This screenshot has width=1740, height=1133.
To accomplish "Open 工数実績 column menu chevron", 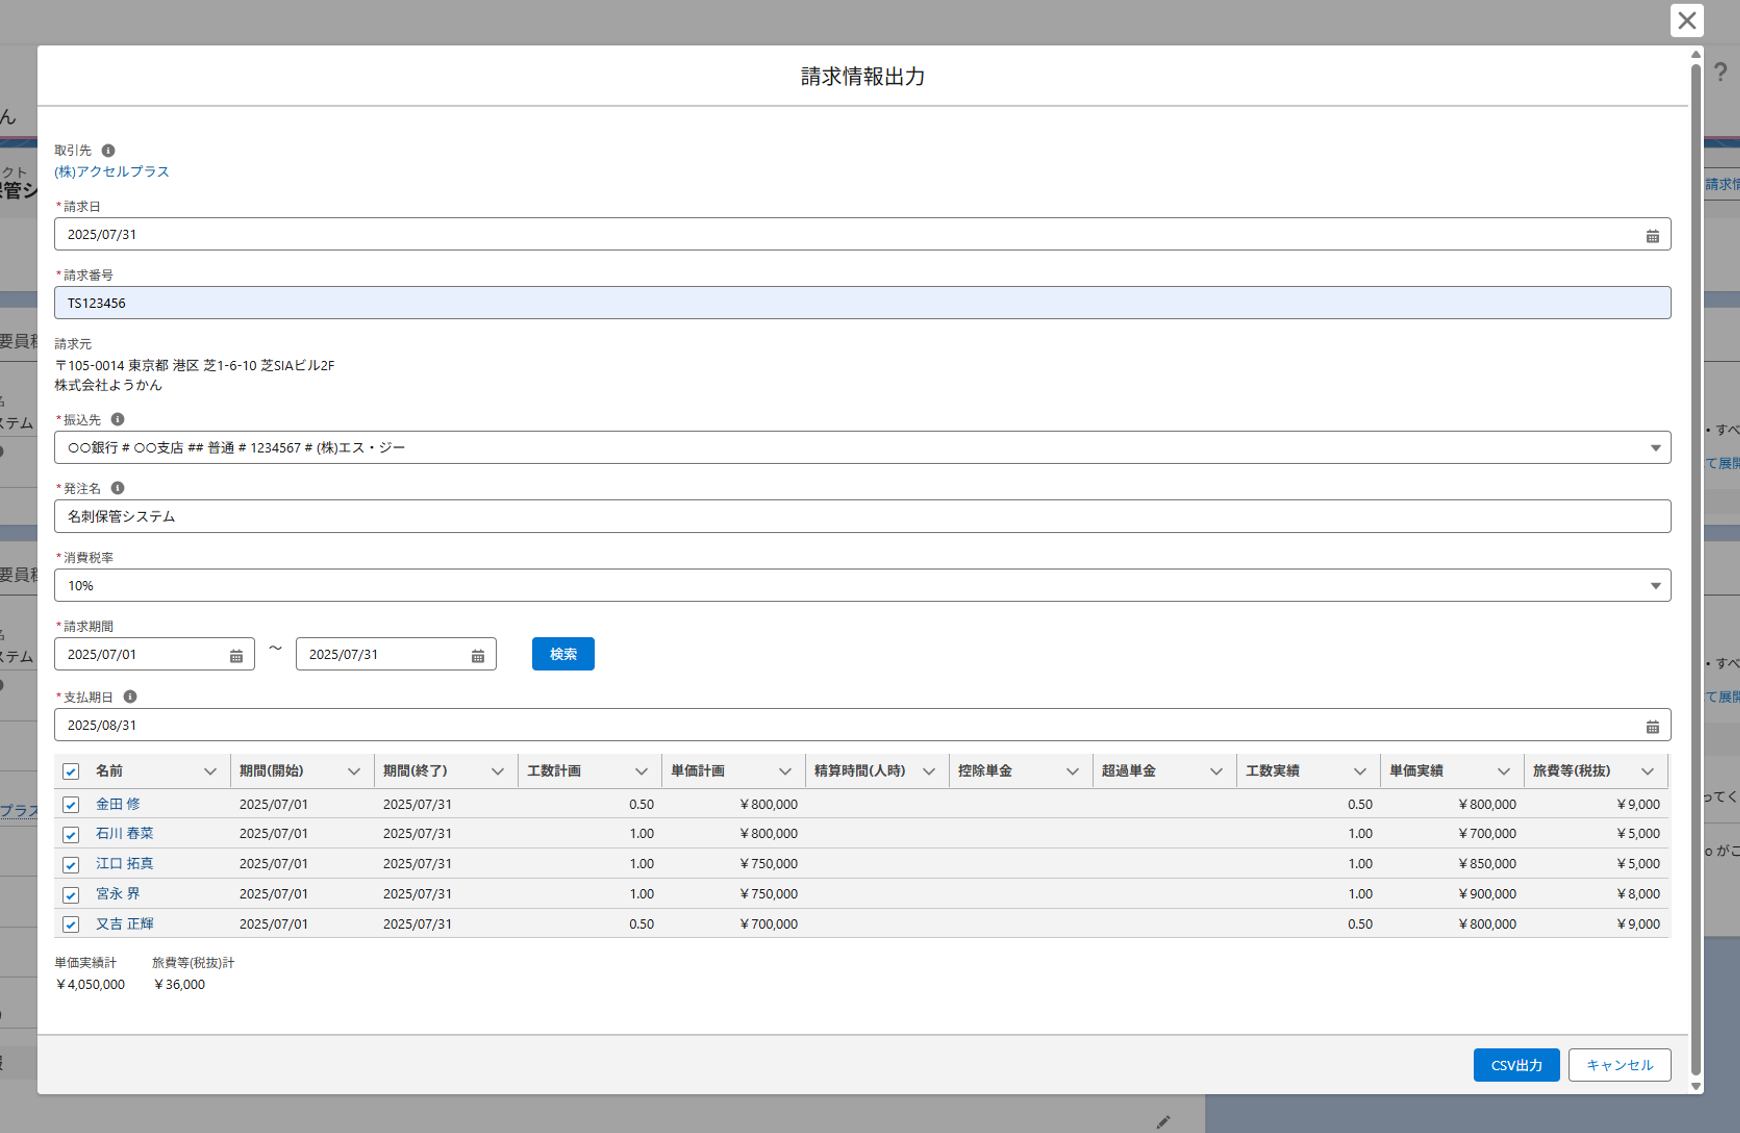I will coord(1360,771).
